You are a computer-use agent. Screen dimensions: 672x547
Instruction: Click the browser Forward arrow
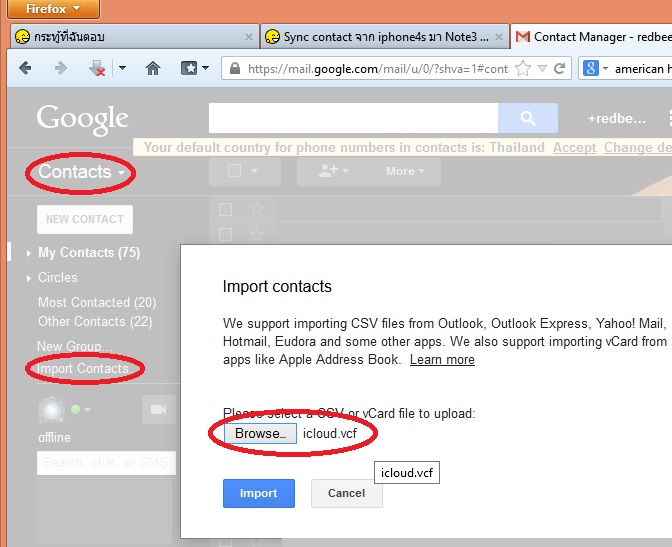point(60,68)
